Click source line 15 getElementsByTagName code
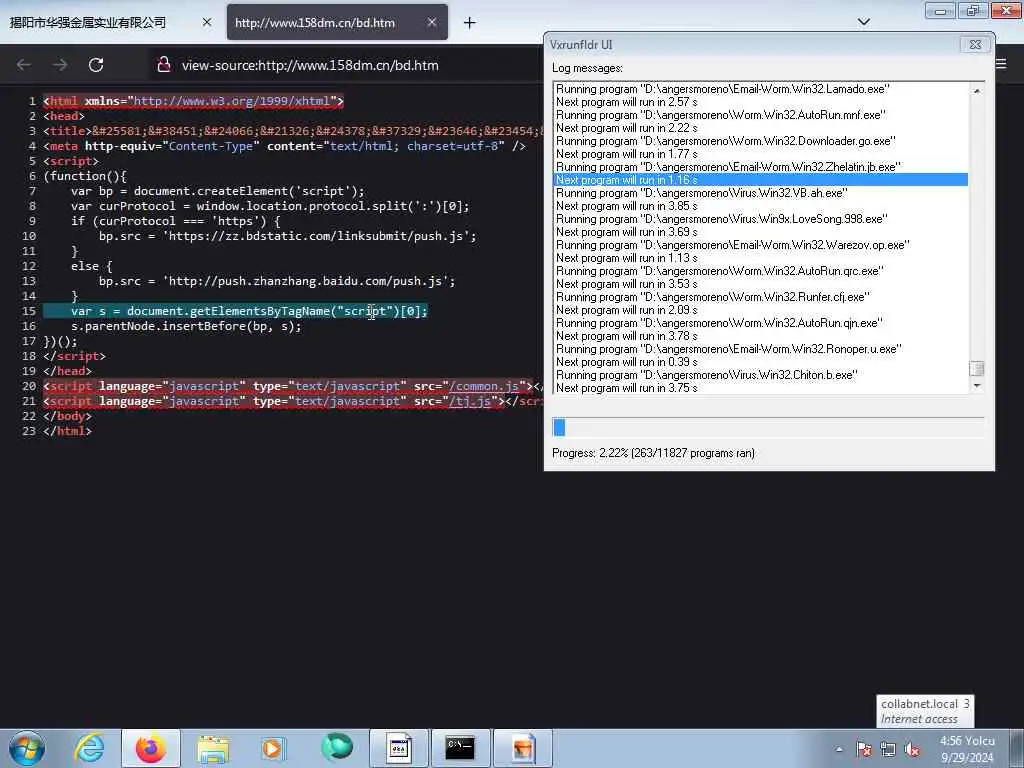The height and width of the screenshot is (768, 1024). point(249,311)
